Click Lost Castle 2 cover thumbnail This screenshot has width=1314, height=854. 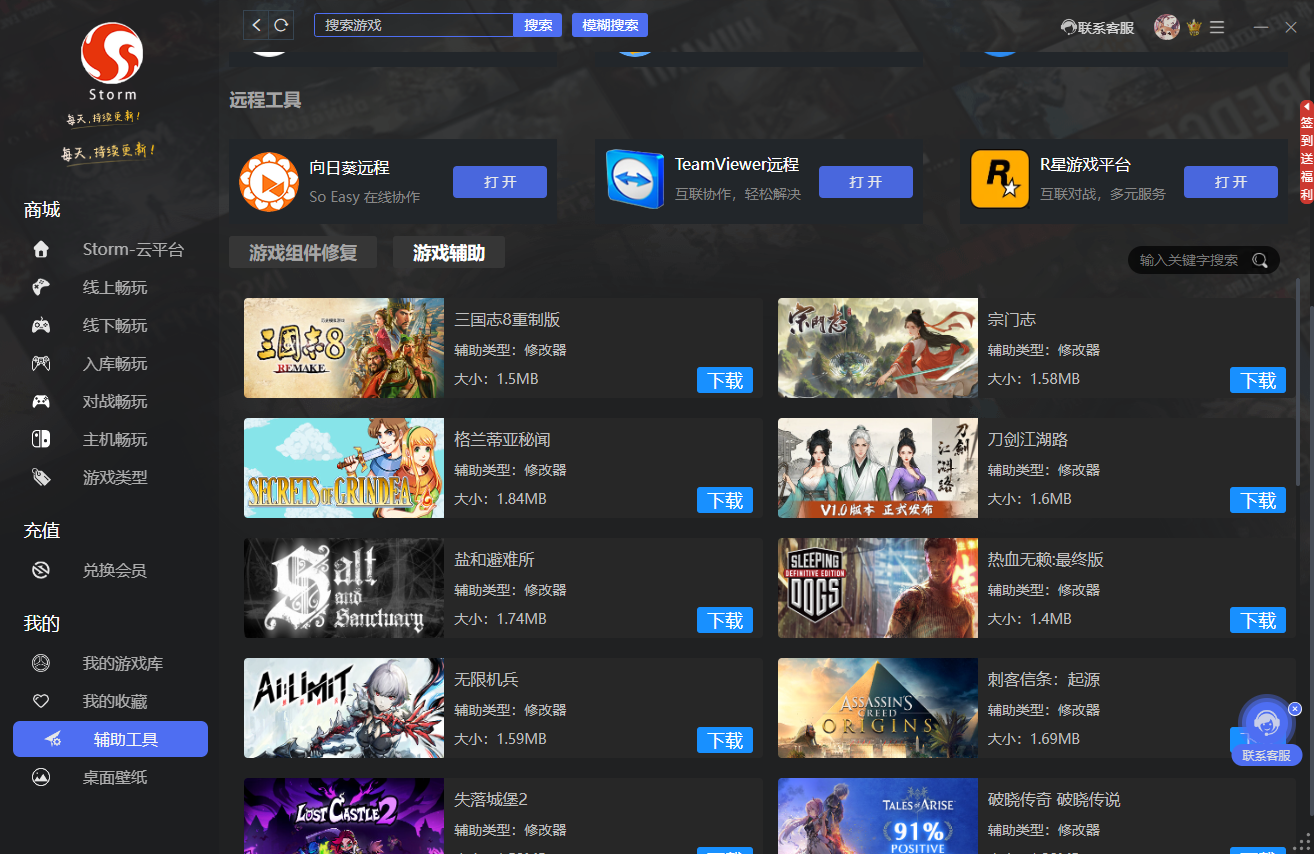click(x=344, y=816)
